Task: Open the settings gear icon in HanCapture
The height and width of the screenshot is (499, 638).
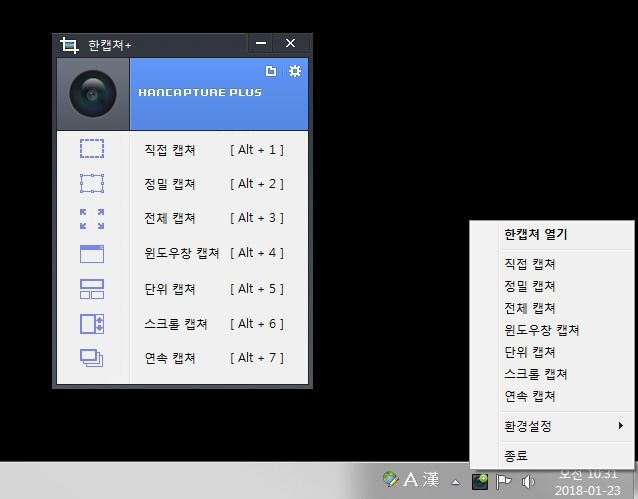Action: (x=295, y=71)
